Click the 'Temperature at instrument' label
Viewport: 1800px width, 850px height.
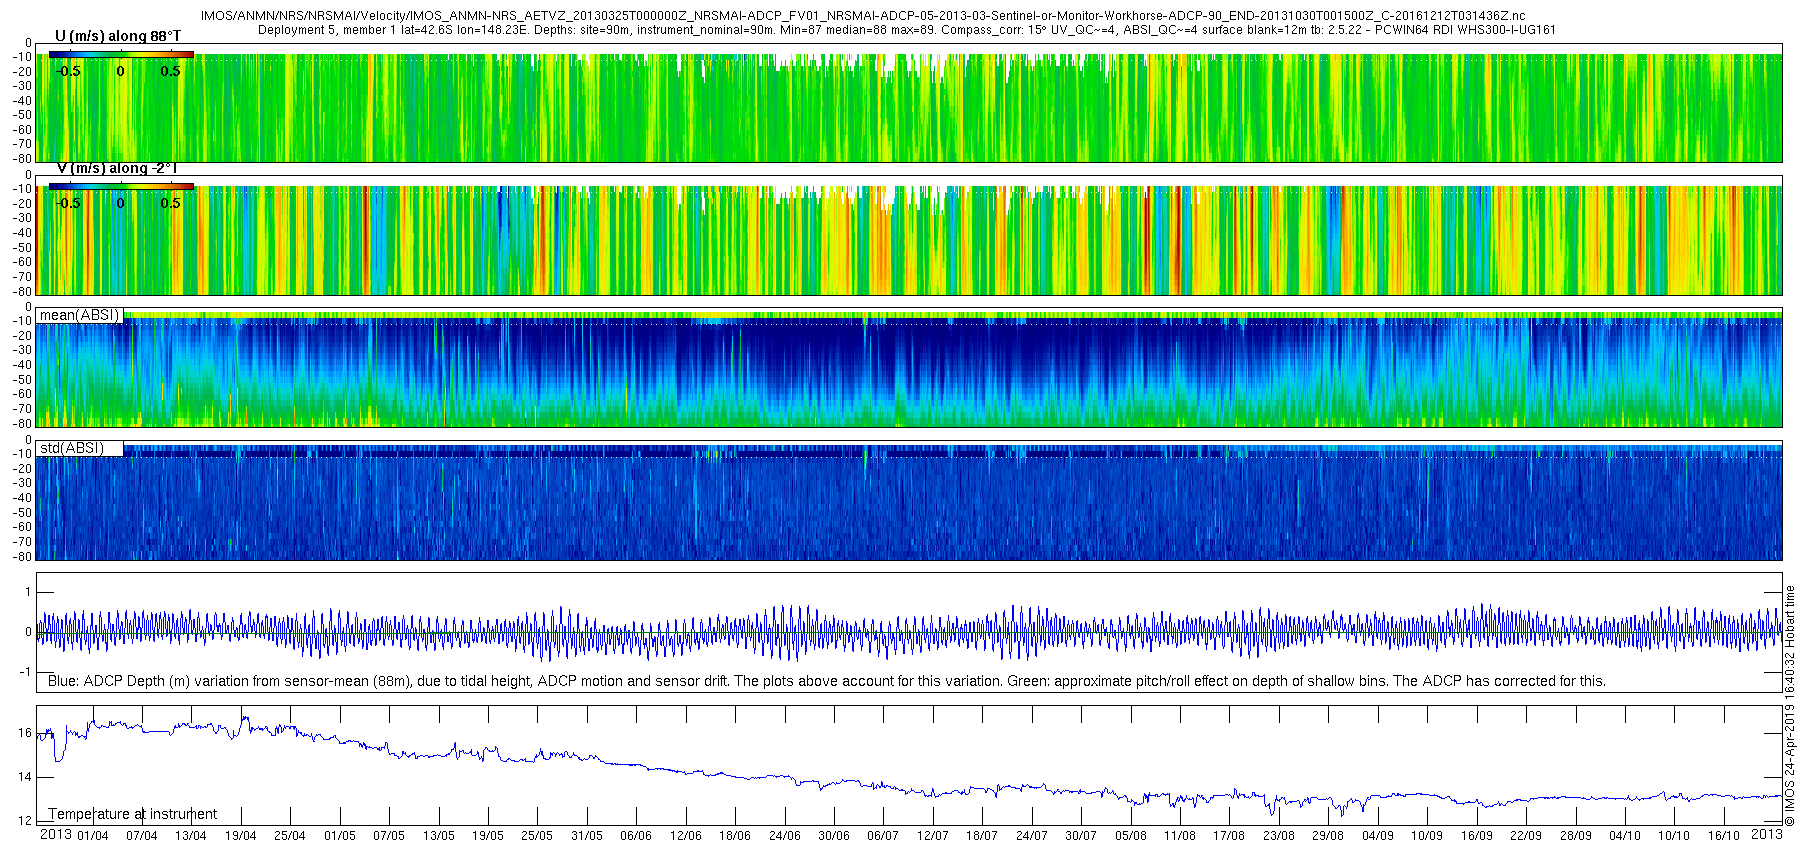[x=132, y=814]
